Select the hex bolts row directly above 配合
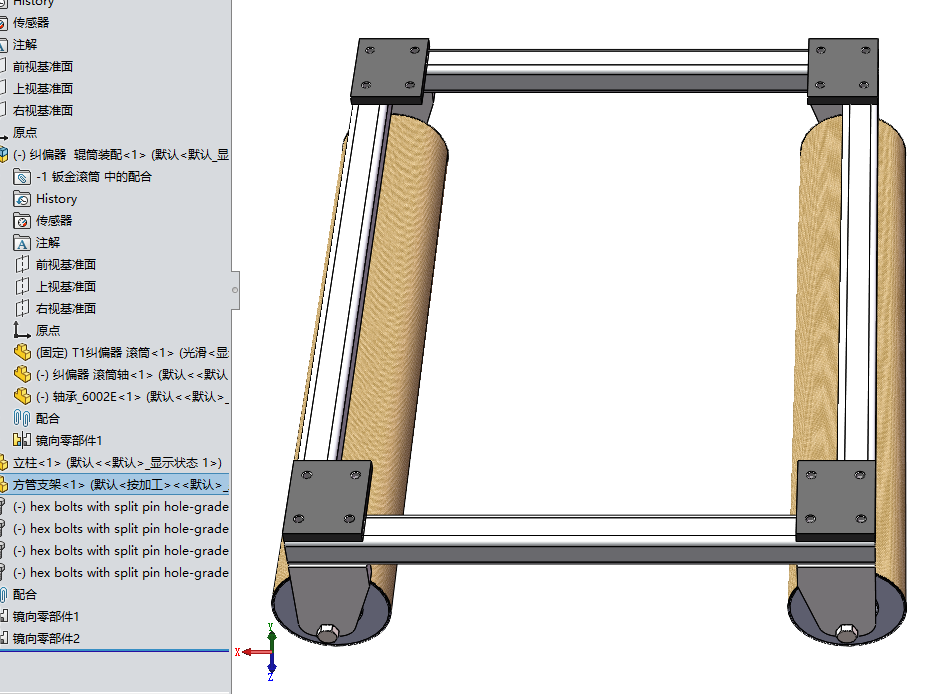This screenshot has width=940, height=694. click(115, 573)
